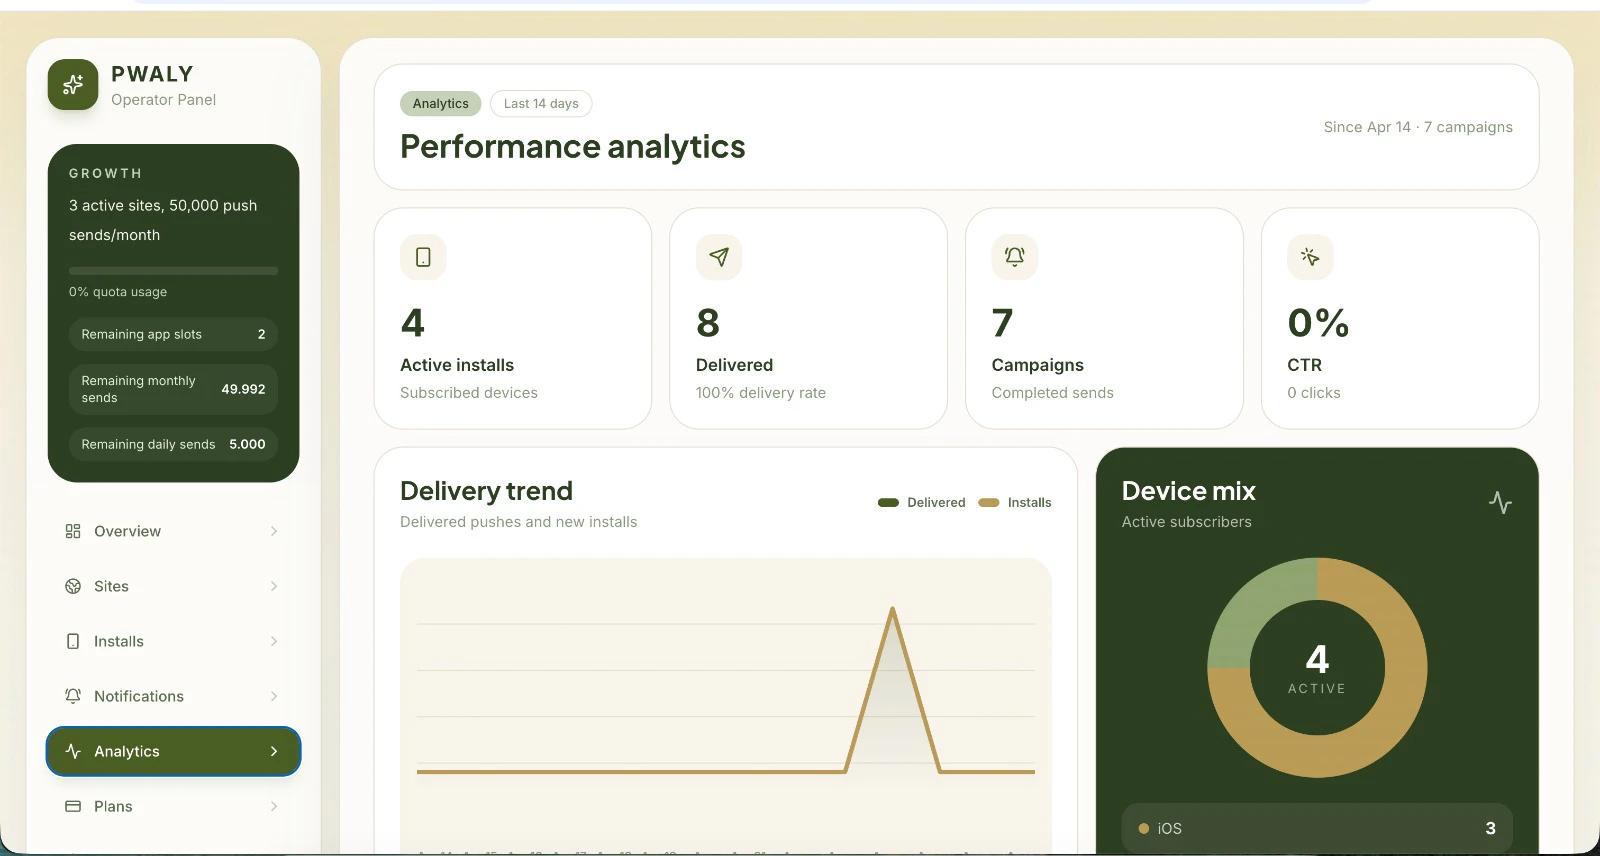Click '100% delivery rate' text
1600x856 pixels.
[x=761, y=393]
